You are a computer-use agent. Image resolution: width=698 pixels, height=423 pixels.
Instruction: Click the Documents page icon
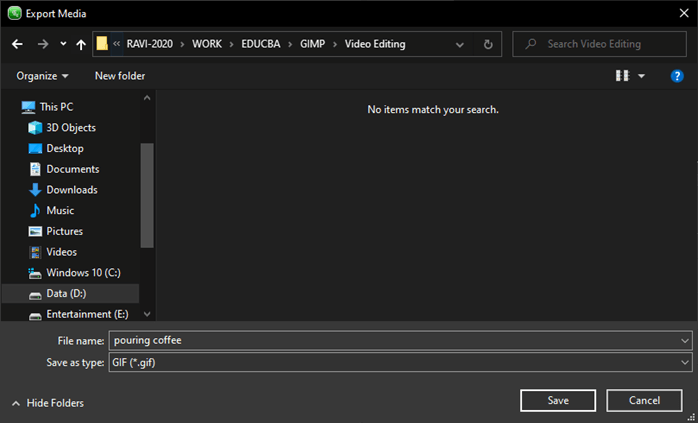click(35, 169)
